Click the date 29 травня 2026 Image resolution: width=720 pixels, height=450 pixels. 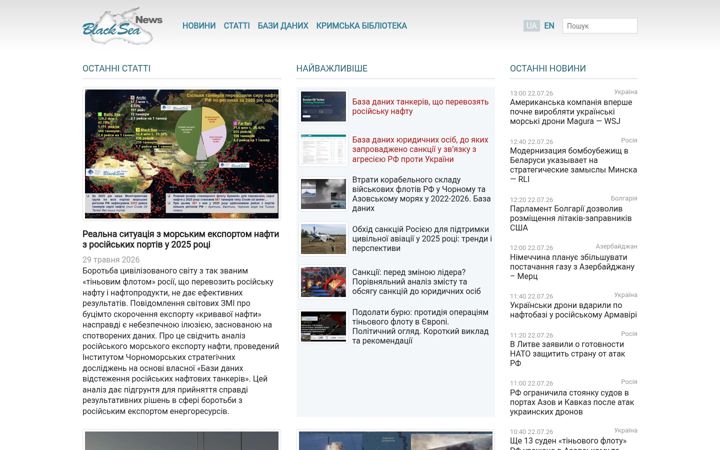[111, 260]
